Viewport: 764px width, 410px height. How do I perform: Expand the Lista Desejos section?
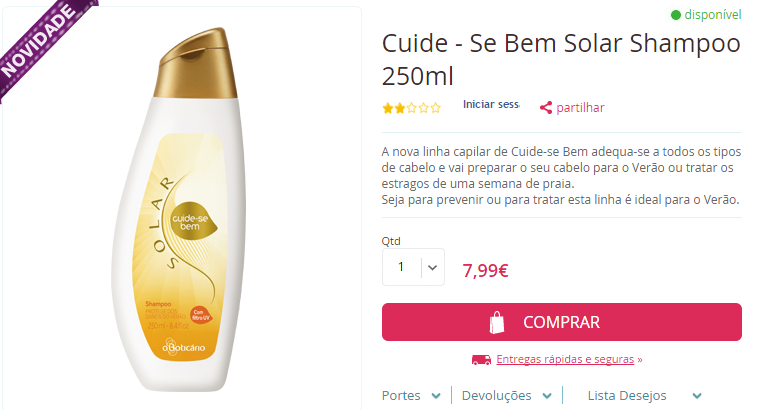click(645, 395)
